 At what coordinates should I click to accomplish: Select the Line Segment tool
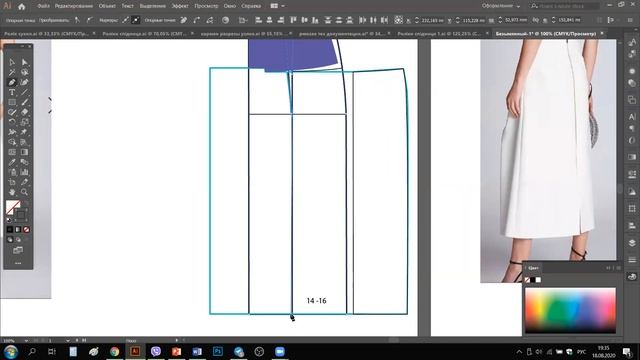coord(24,92)
